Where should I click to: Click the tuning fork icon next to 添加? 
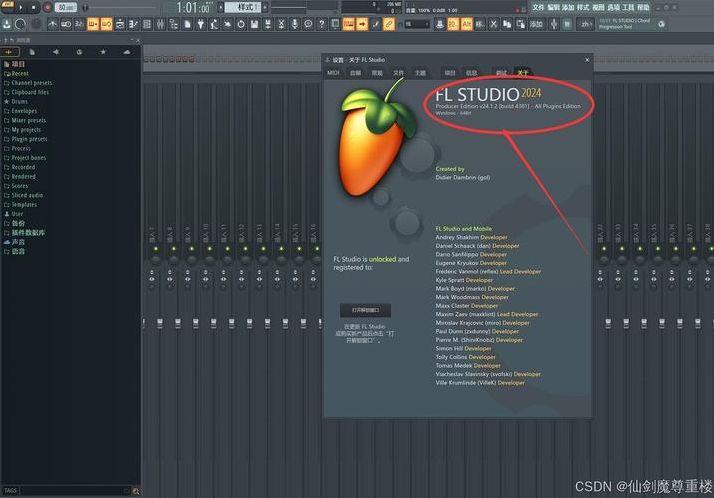(554, 24)
